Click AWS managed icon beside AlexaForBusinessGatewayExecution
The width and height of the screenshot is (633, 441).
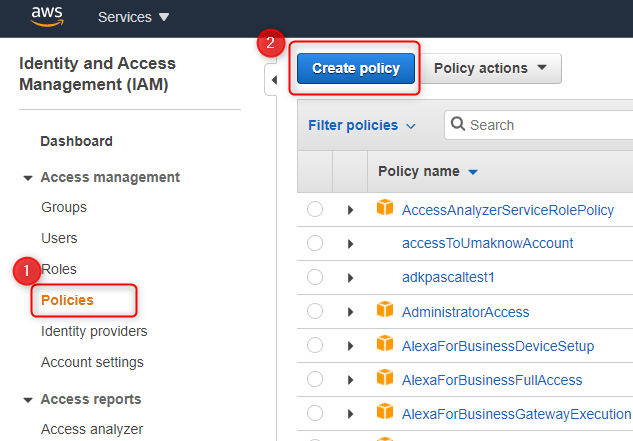385,411
